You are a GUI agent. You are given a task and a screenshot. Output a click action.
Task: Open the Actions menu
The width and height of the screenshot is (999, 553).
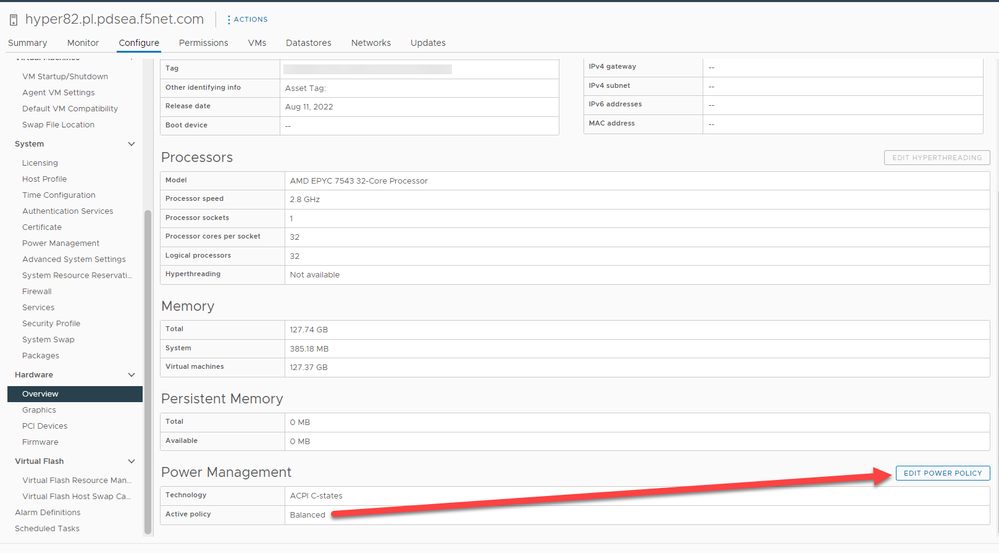click(x=247, y=19)
